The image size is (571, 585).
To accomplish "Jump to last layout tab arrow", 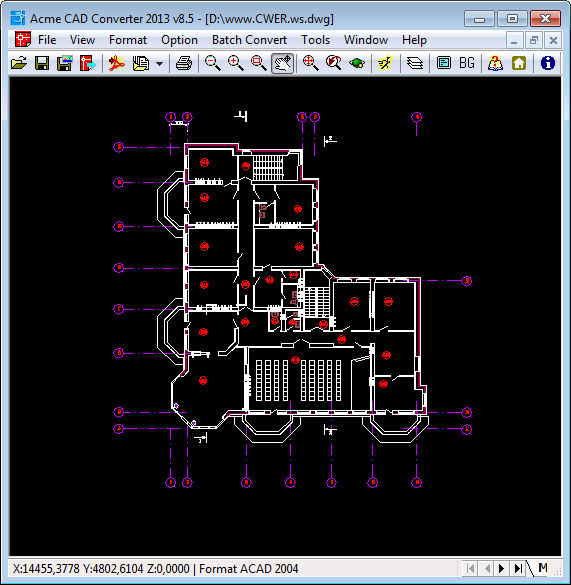I will click(x=518, y=569).
